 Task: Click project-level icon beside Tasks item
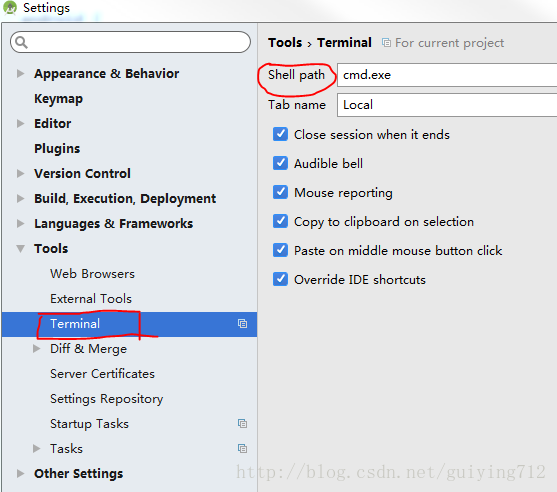click(x=242, y=449)
